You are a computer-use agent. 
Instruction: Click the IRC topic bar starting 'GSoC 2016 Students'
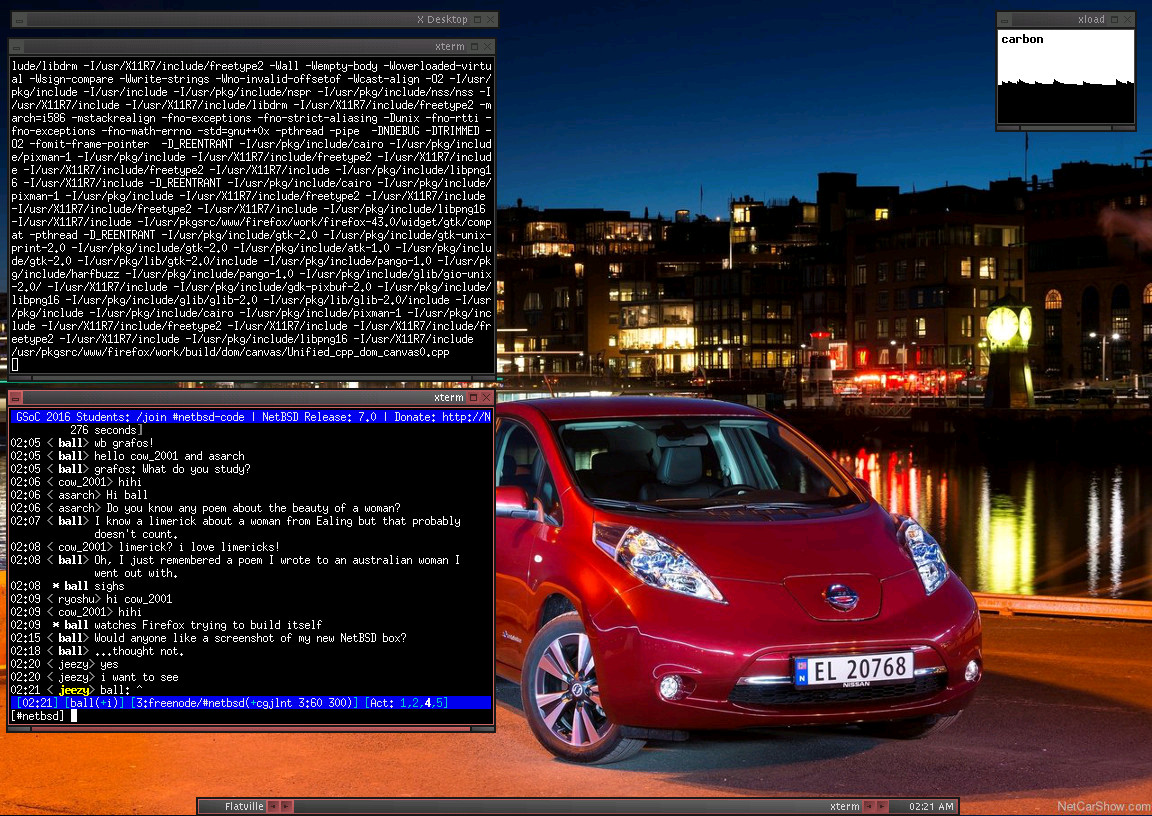(x=251, y=417)
